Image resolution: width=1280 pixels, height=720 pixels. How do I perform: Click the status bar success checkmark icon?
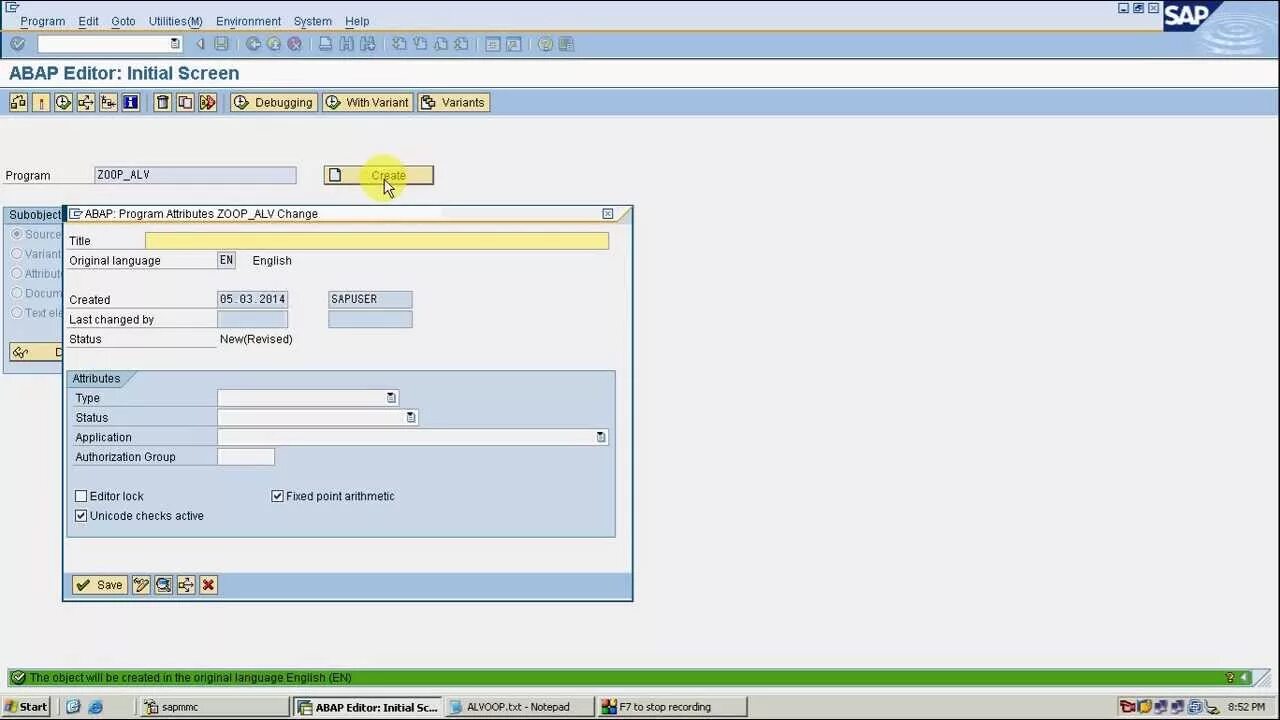(18, 677)
